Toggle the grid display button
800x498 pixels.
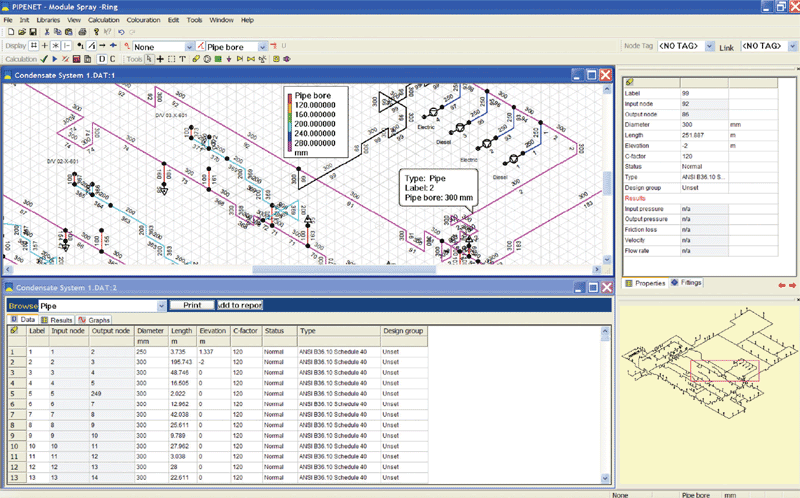pos(34,46)
